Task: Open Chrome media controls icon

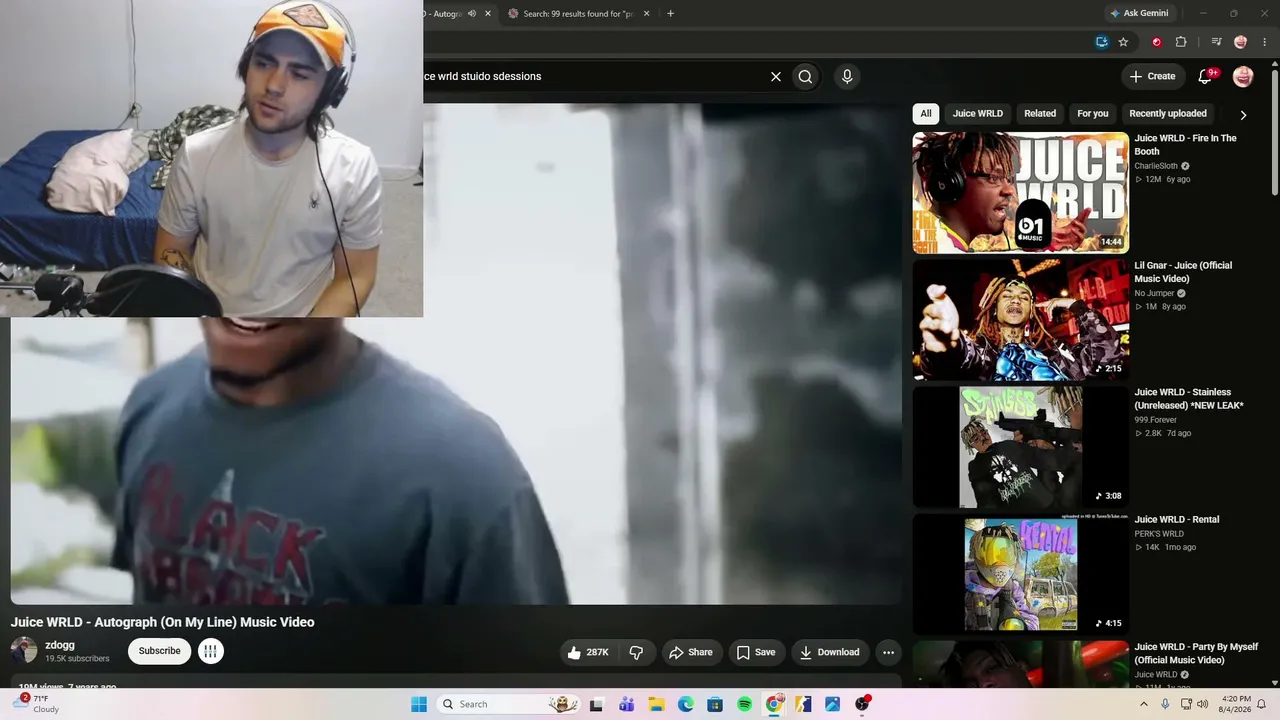Action: coord(1216,42)
